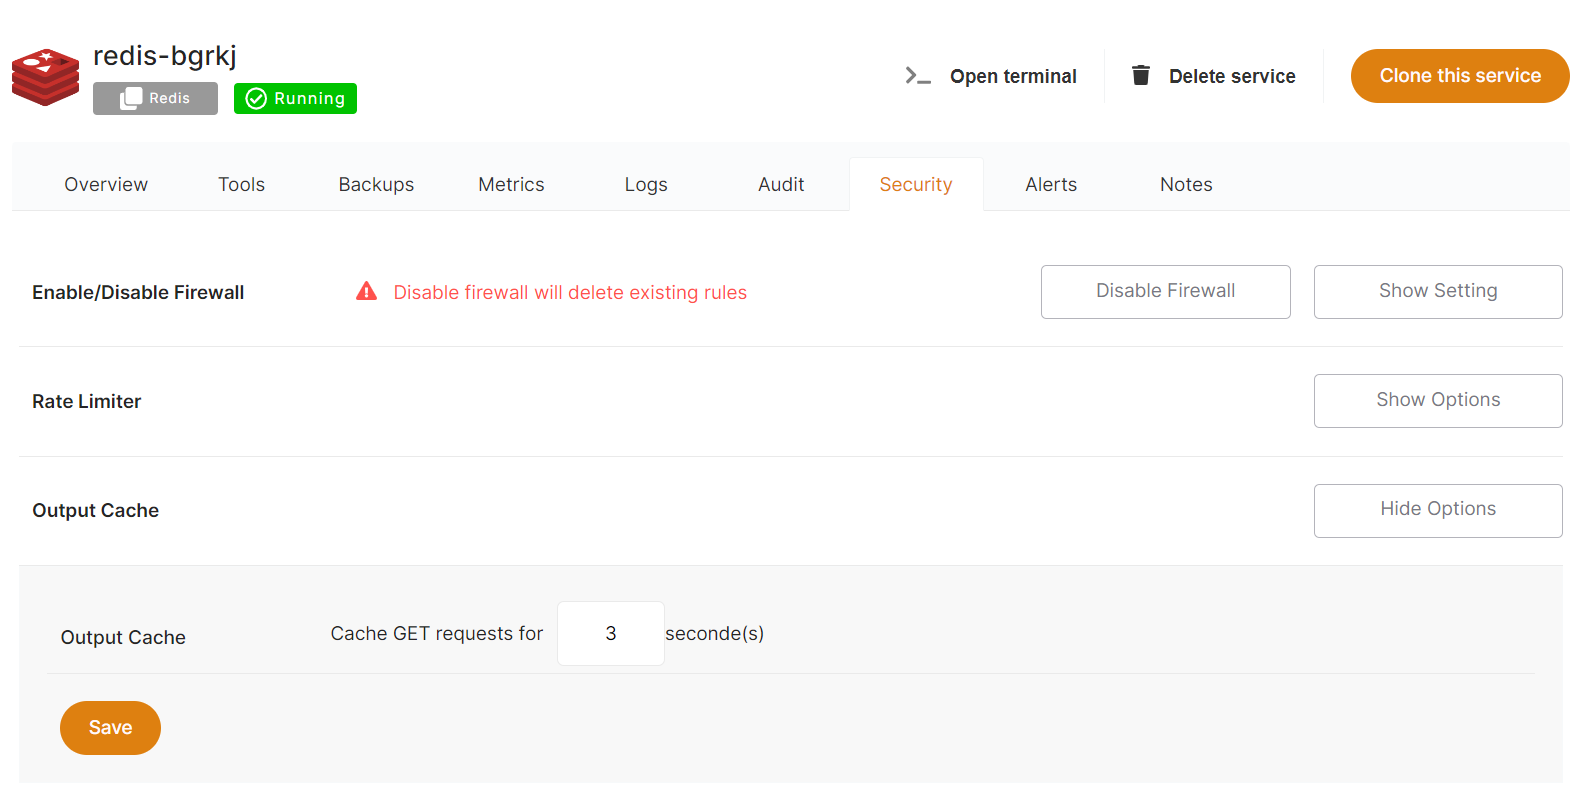Click the red firewall warning triangle
The width and height of the screenshot is (1583, 798).
coord(367,292)
